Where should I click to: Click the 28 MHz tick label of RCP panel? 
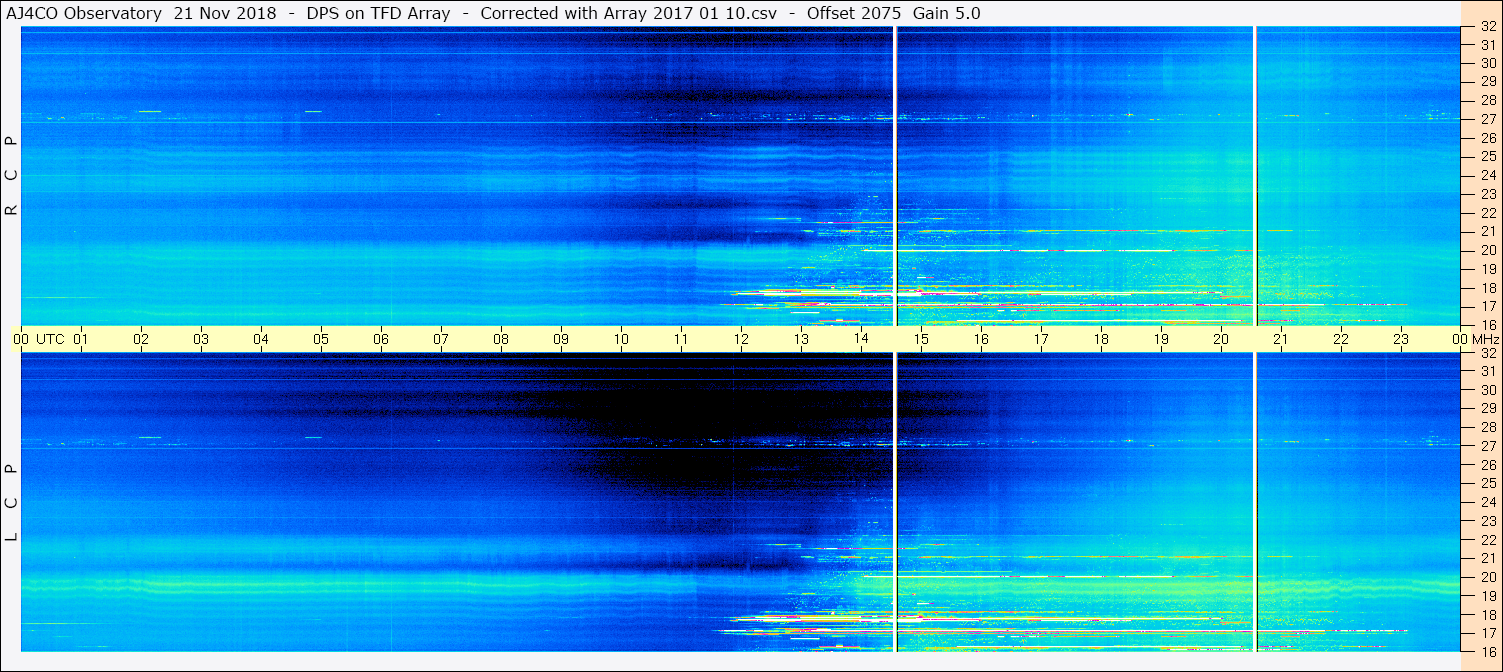pyautogui.click(x=1487, y=101)
